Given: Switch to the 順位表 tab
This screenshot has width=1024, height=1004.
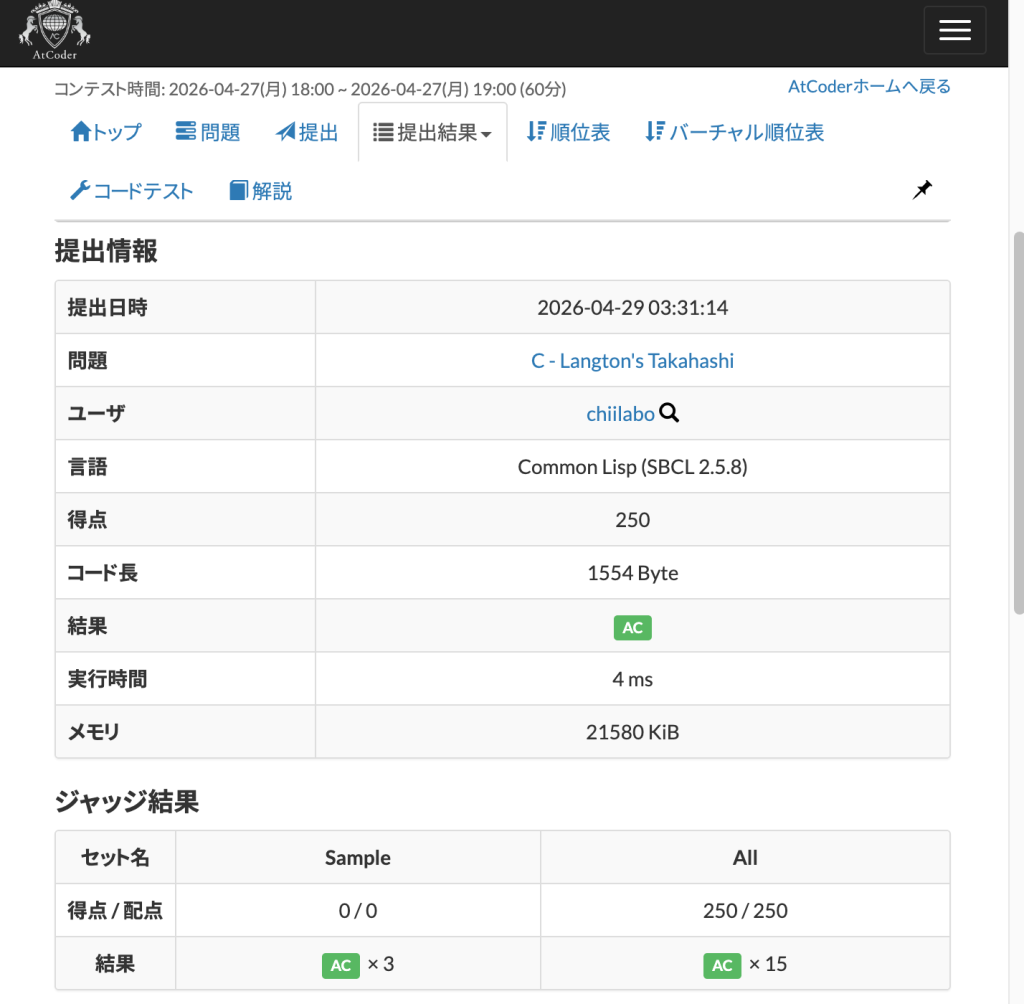Looking at the screenshot, I should pyautogui.click(x=580, y=131).
